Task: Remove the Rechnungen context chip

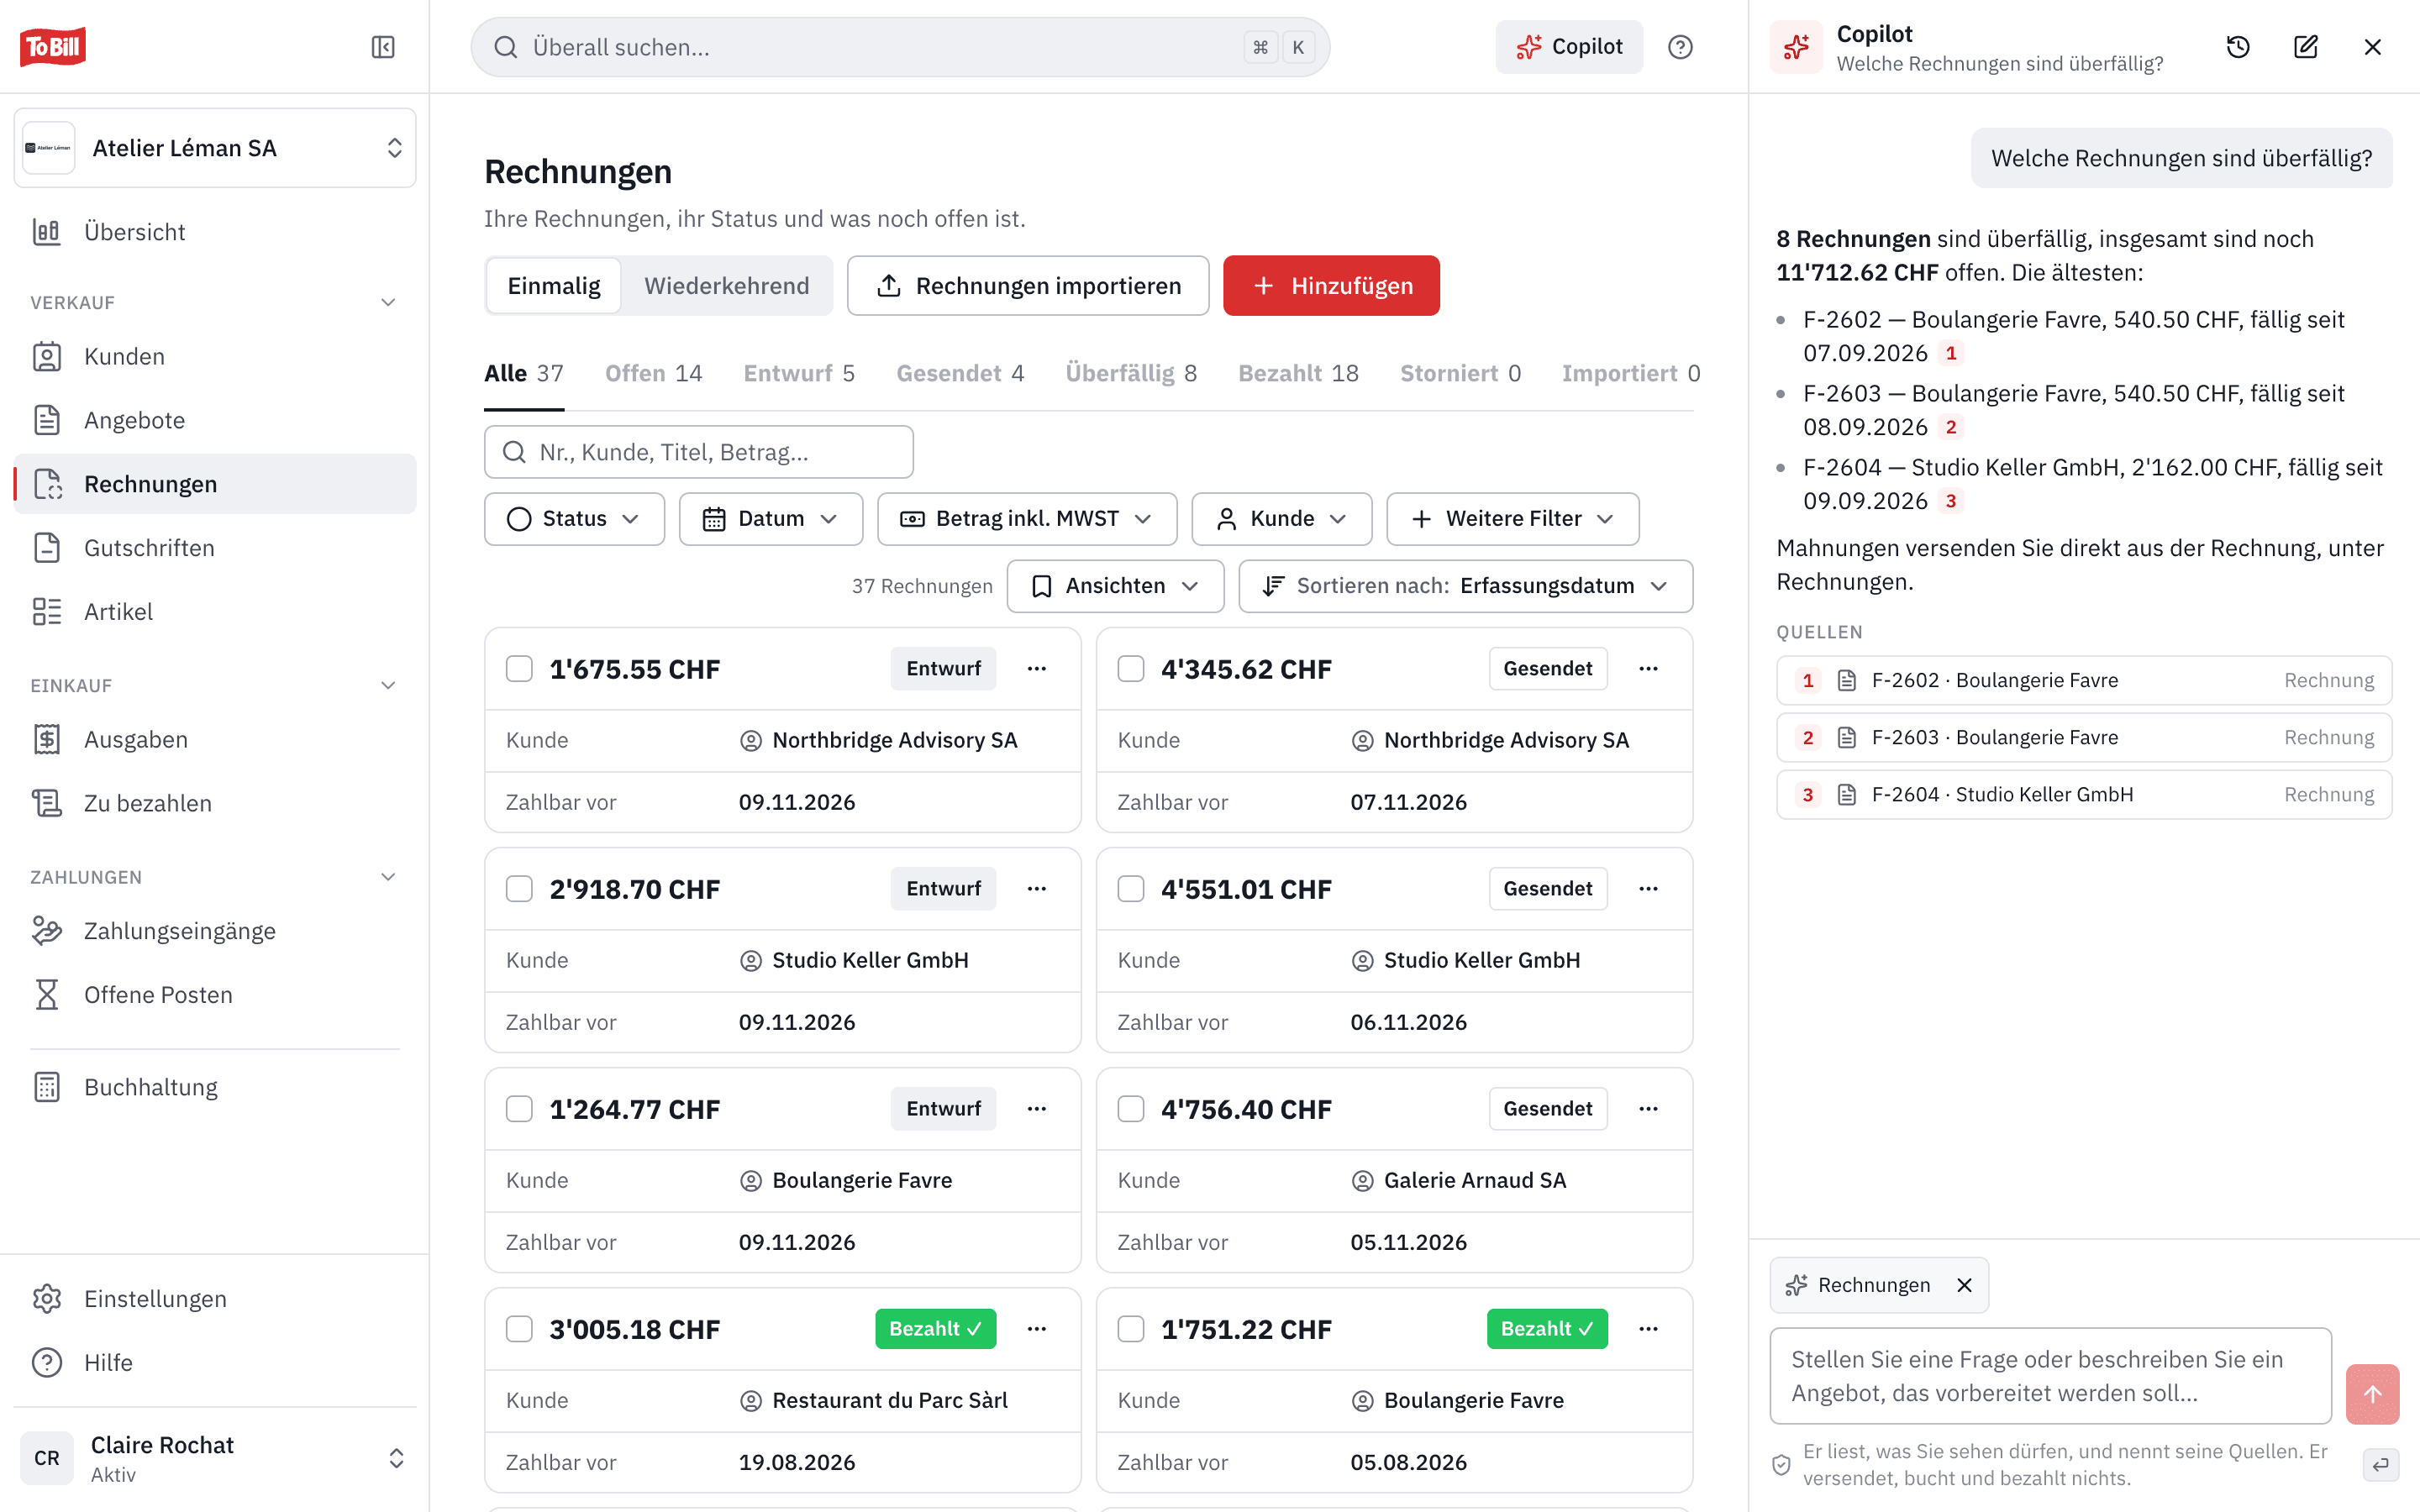Action: coord(1964,1285)
